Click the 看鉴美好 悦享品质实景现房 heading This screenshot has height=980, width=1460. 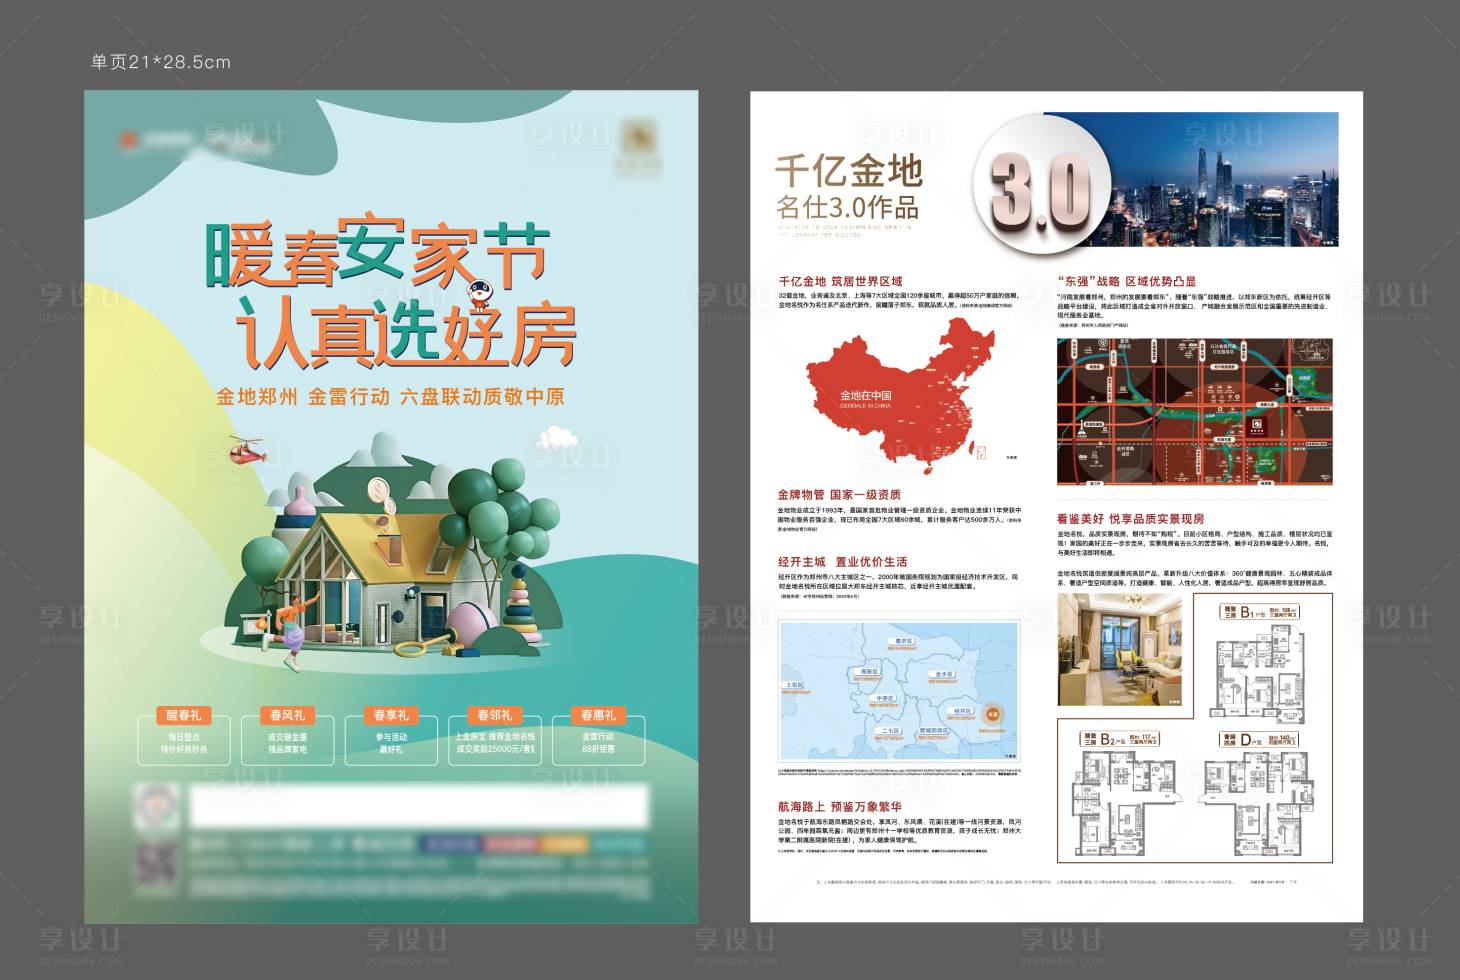(x=1130, y=519)
